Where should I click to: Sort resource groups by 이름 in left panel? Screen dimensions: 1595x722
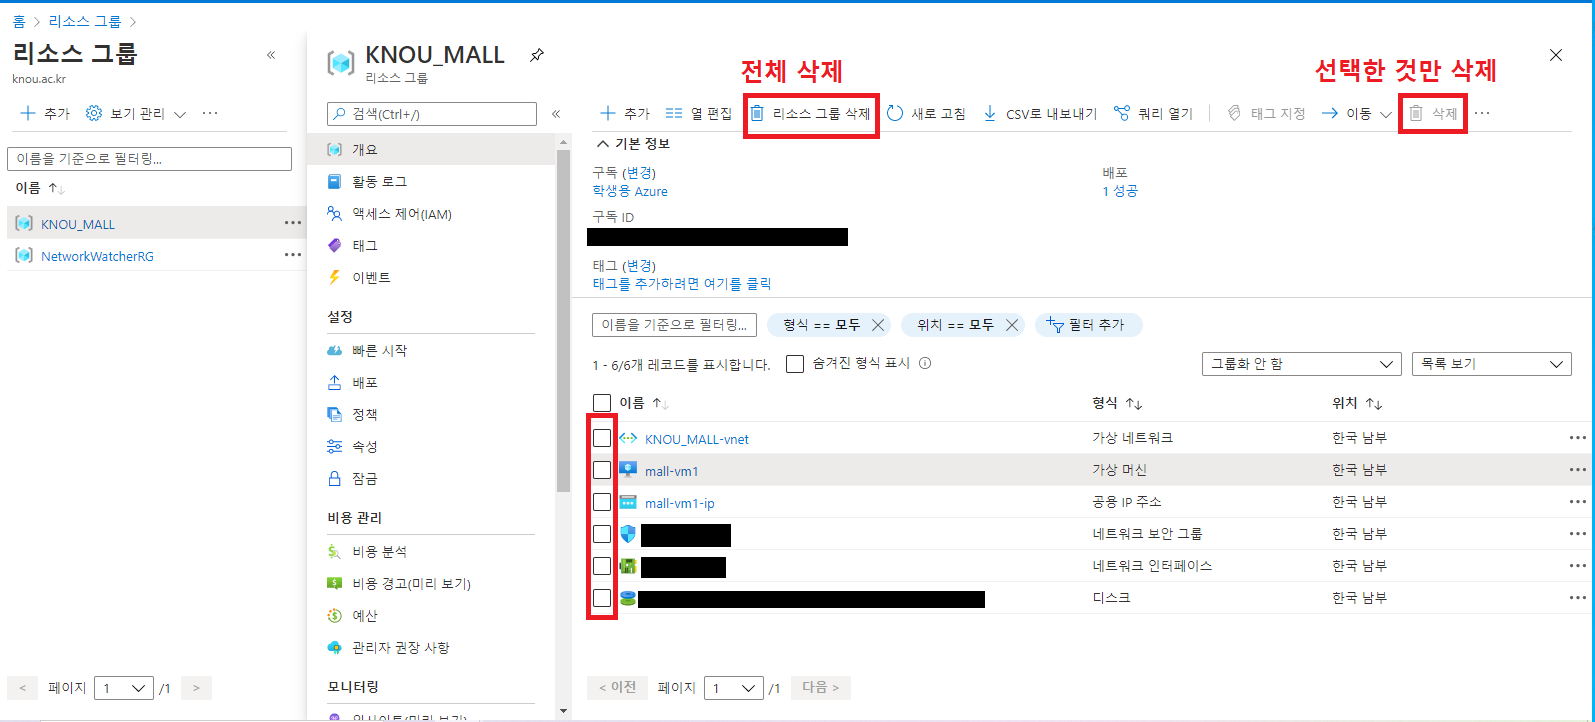click(x=41, y=188)
